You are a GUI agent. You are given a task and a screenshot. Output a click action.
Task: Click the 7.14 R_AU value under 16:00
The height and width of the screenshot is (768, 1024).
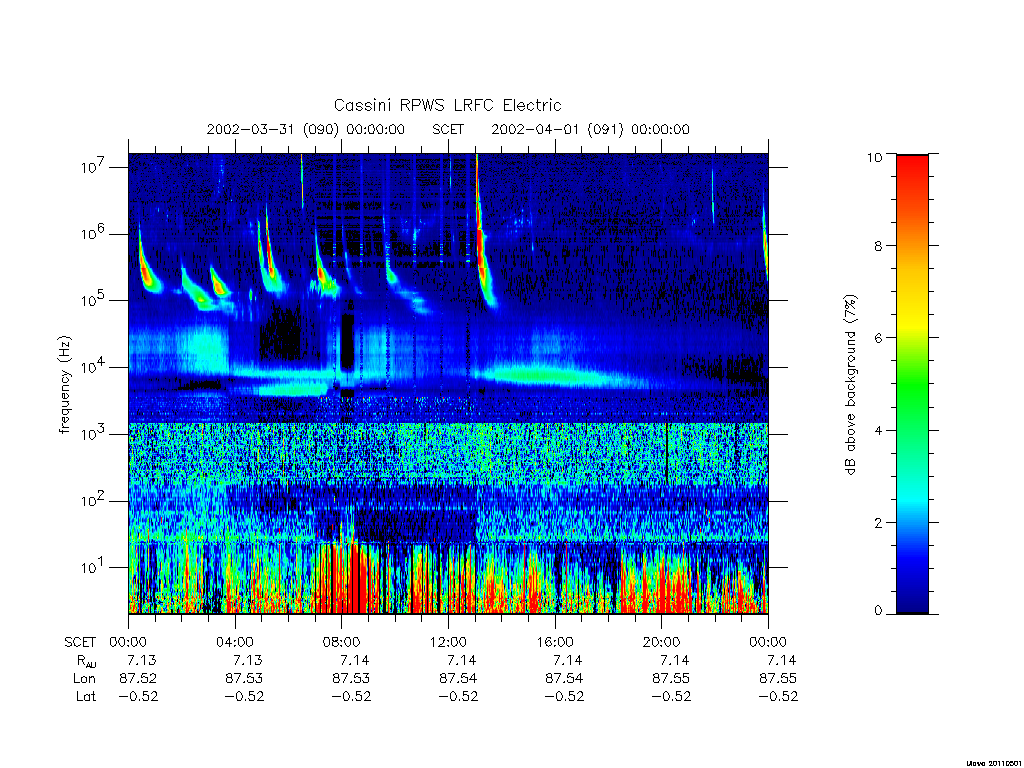point(568,660)
